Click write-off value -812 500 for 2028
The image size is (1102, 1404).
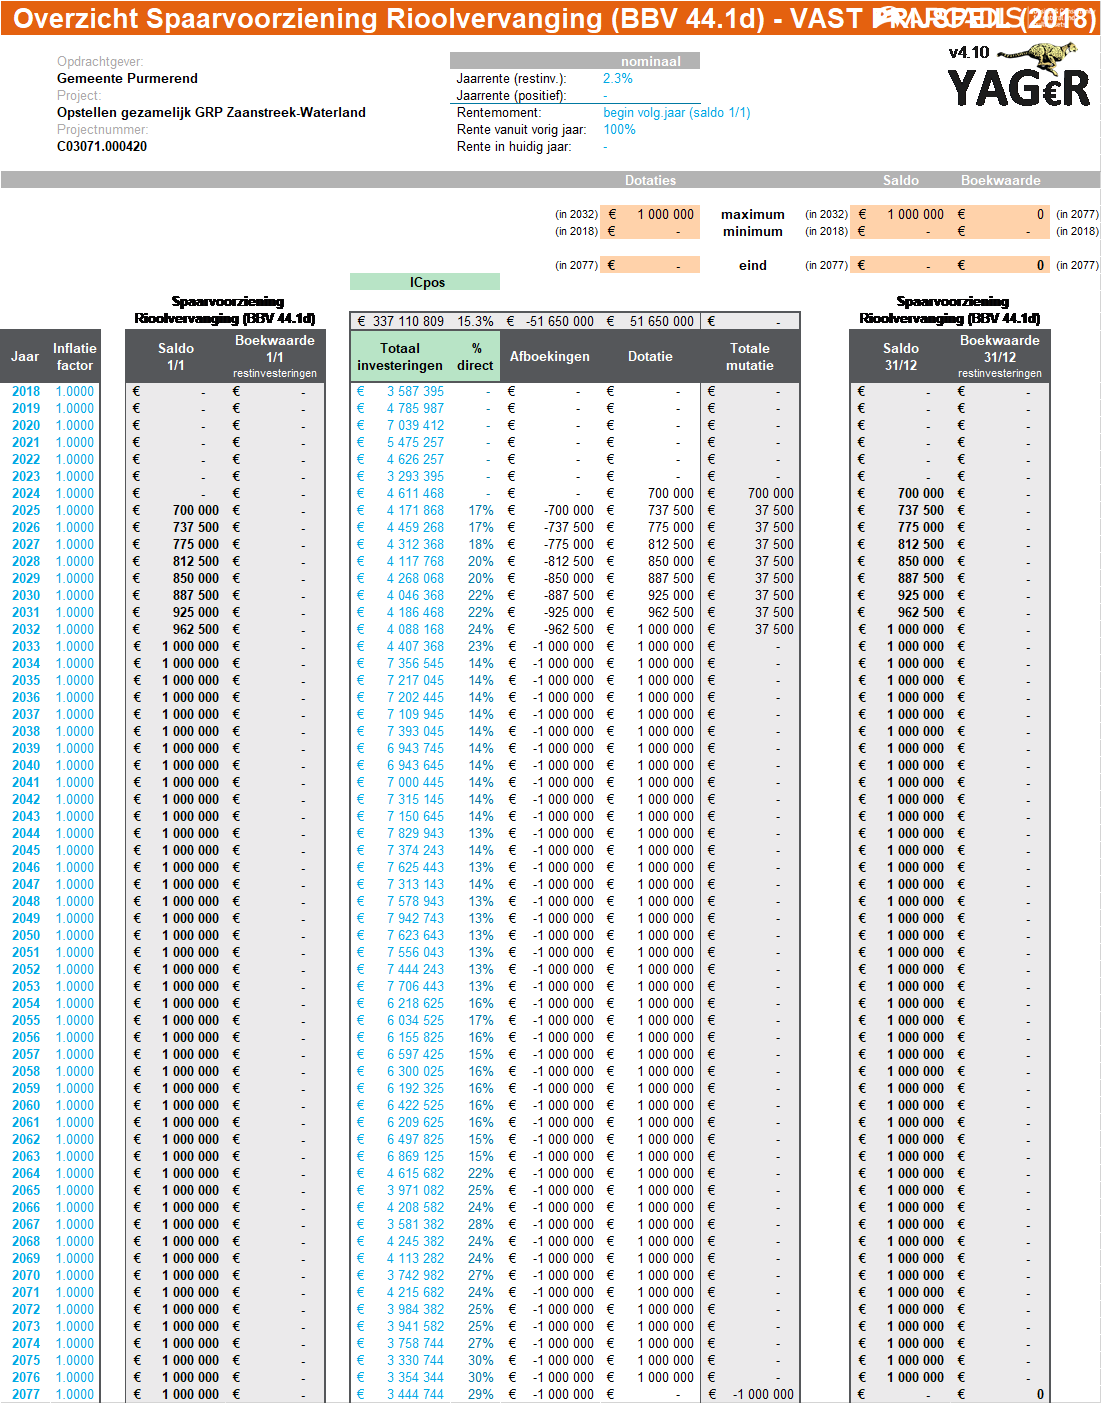click(x=569, y=561)
